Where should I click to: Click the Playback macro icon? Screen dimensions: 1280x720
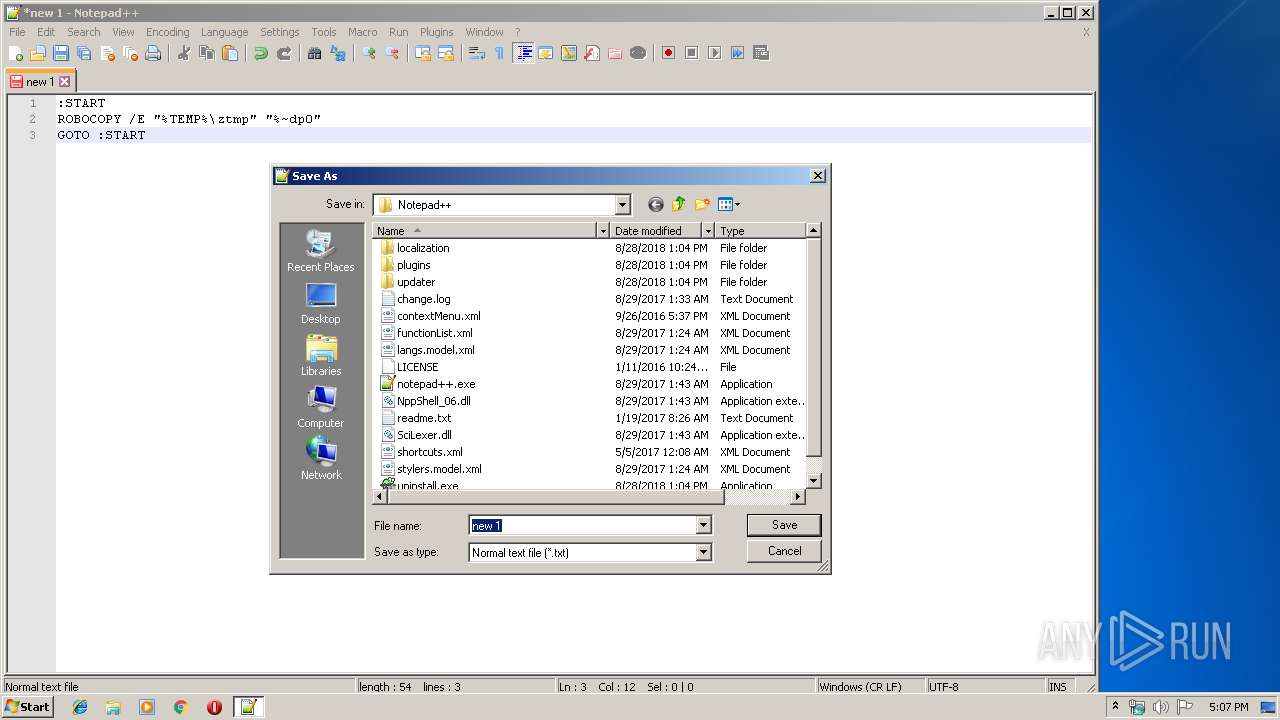(714, 53)
